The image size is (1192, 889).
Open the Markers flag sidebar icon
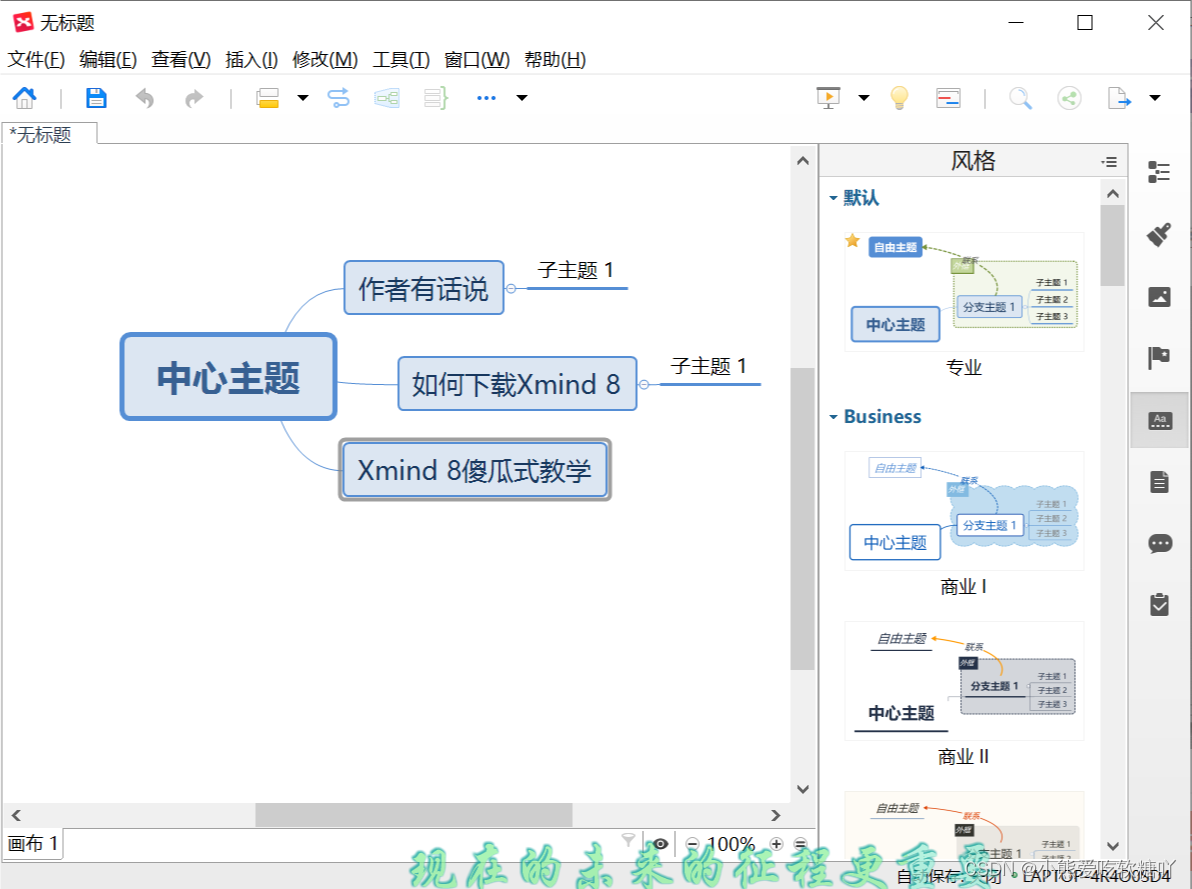(x=1159, y=357)
